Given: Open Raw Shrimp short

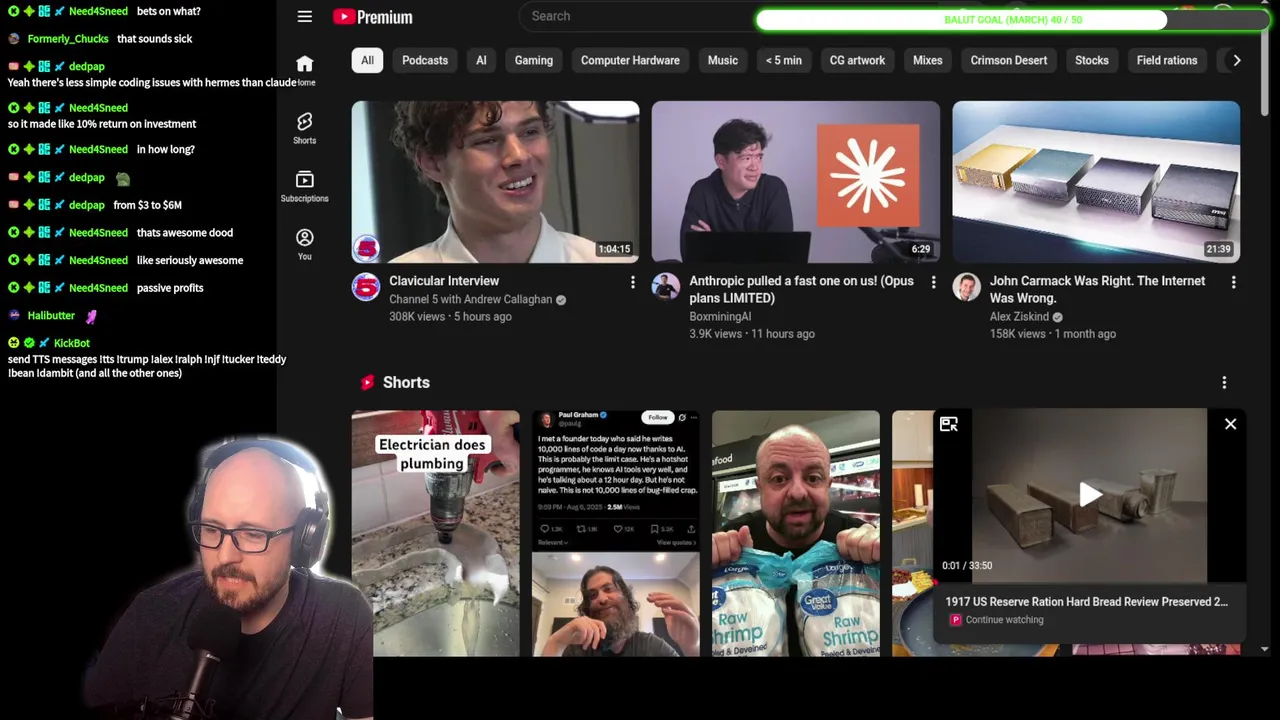Looking at the screenshot, I should (796, 533).
